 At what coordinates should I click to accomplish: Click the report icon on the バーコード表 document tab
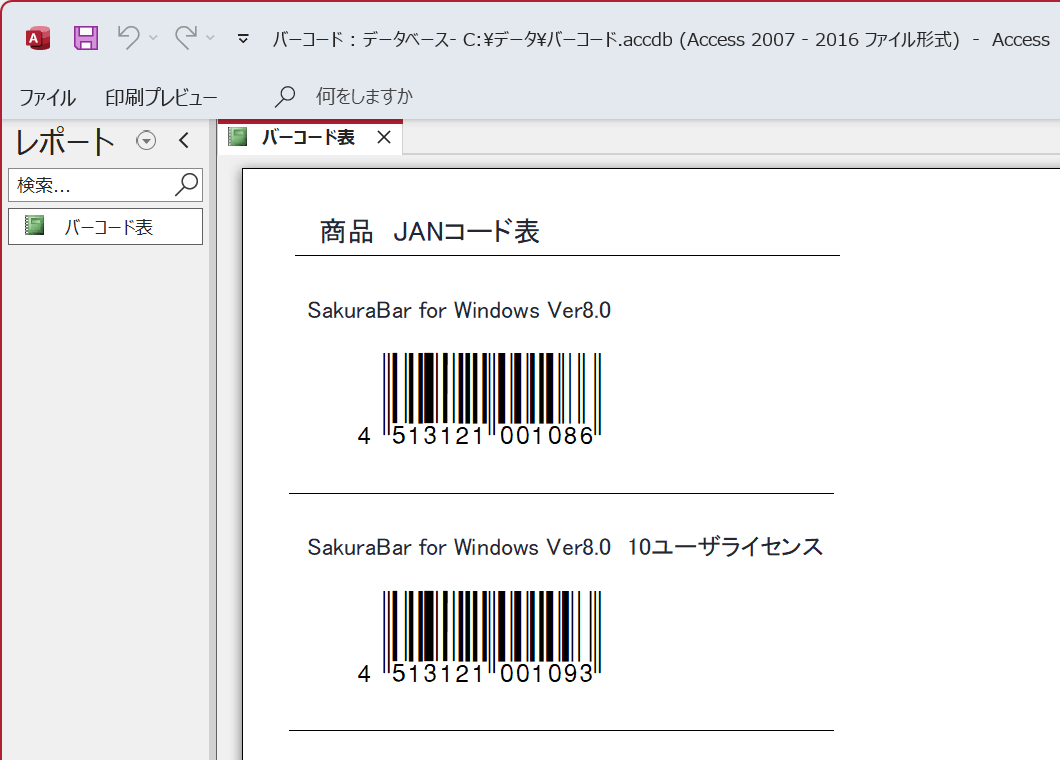click(238, 137)
